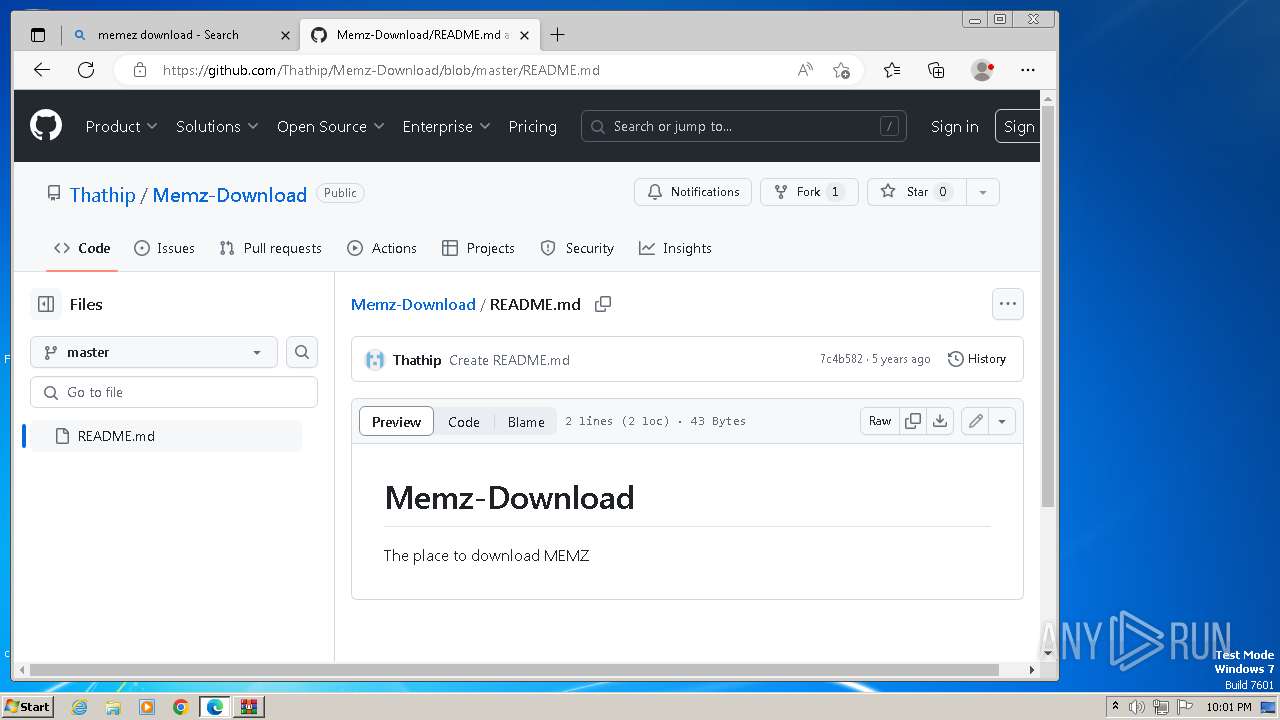Open the Raw file view
The height and width of the screenshot is (720, 1280).
[x=880, y=421]
